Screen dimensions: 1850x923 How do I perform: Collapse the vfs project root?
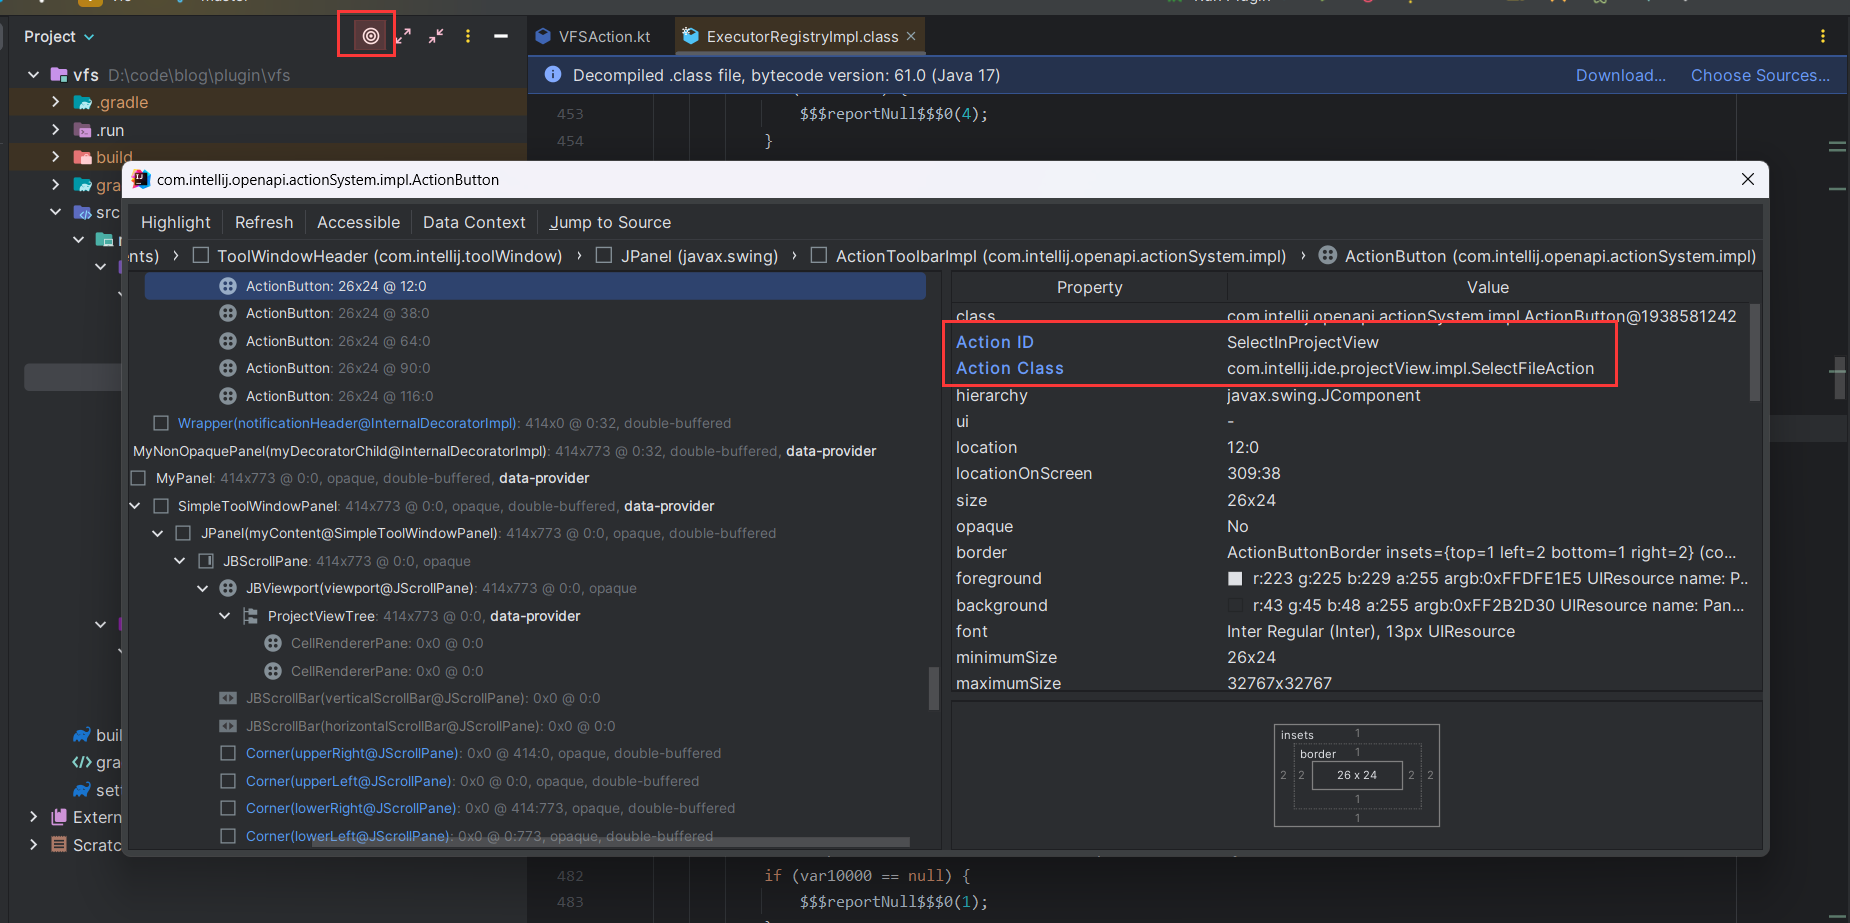click(x=34, y=75)
